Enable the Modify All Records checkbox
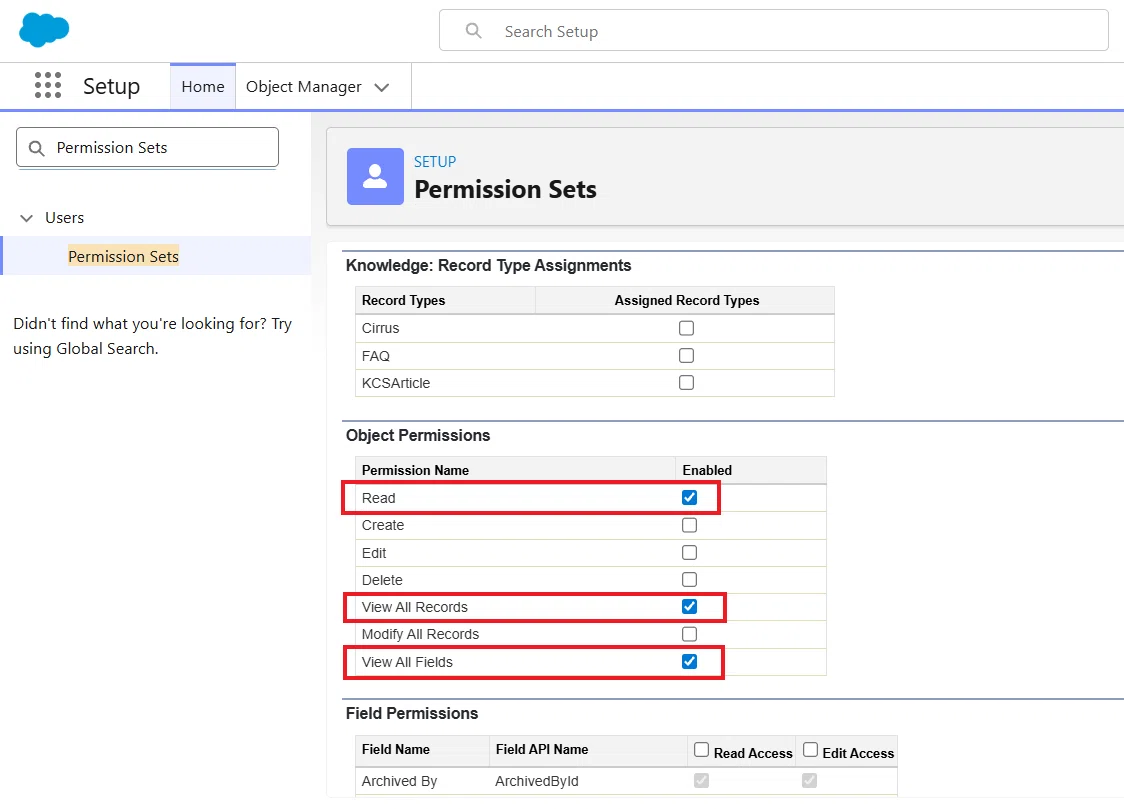 pyautogui.click(x=689, y=634)
